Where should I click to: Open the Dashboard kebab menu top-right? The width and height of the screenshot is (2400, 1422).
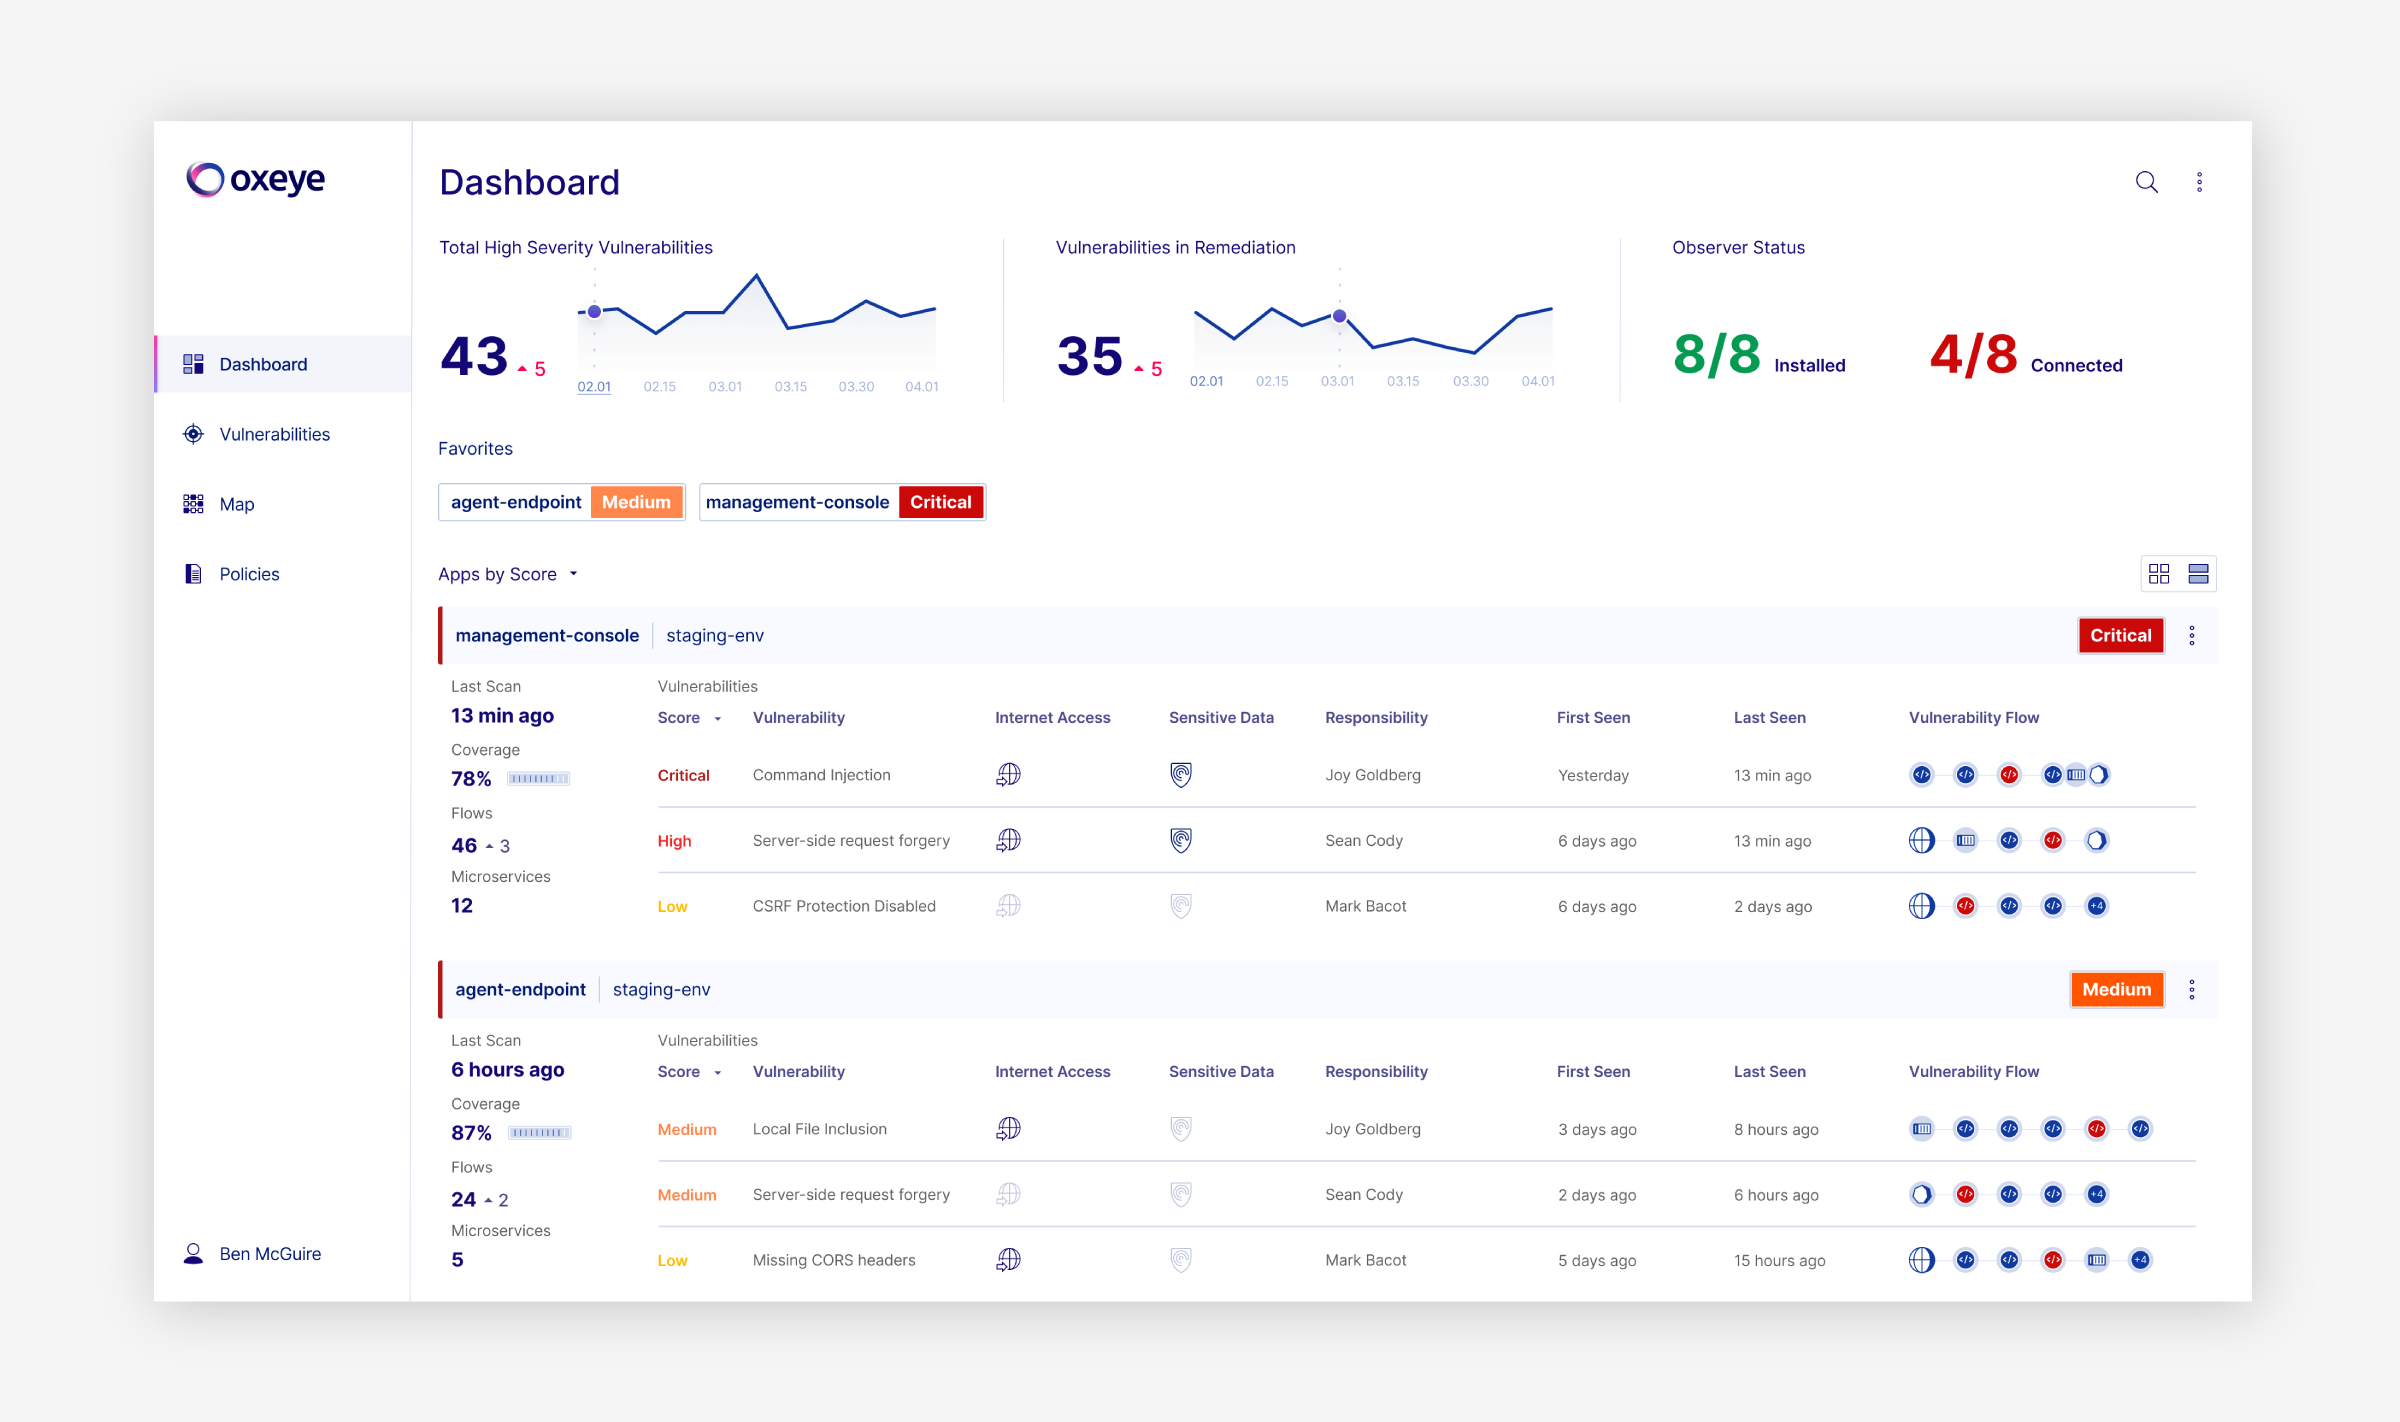coord(2199,182)
